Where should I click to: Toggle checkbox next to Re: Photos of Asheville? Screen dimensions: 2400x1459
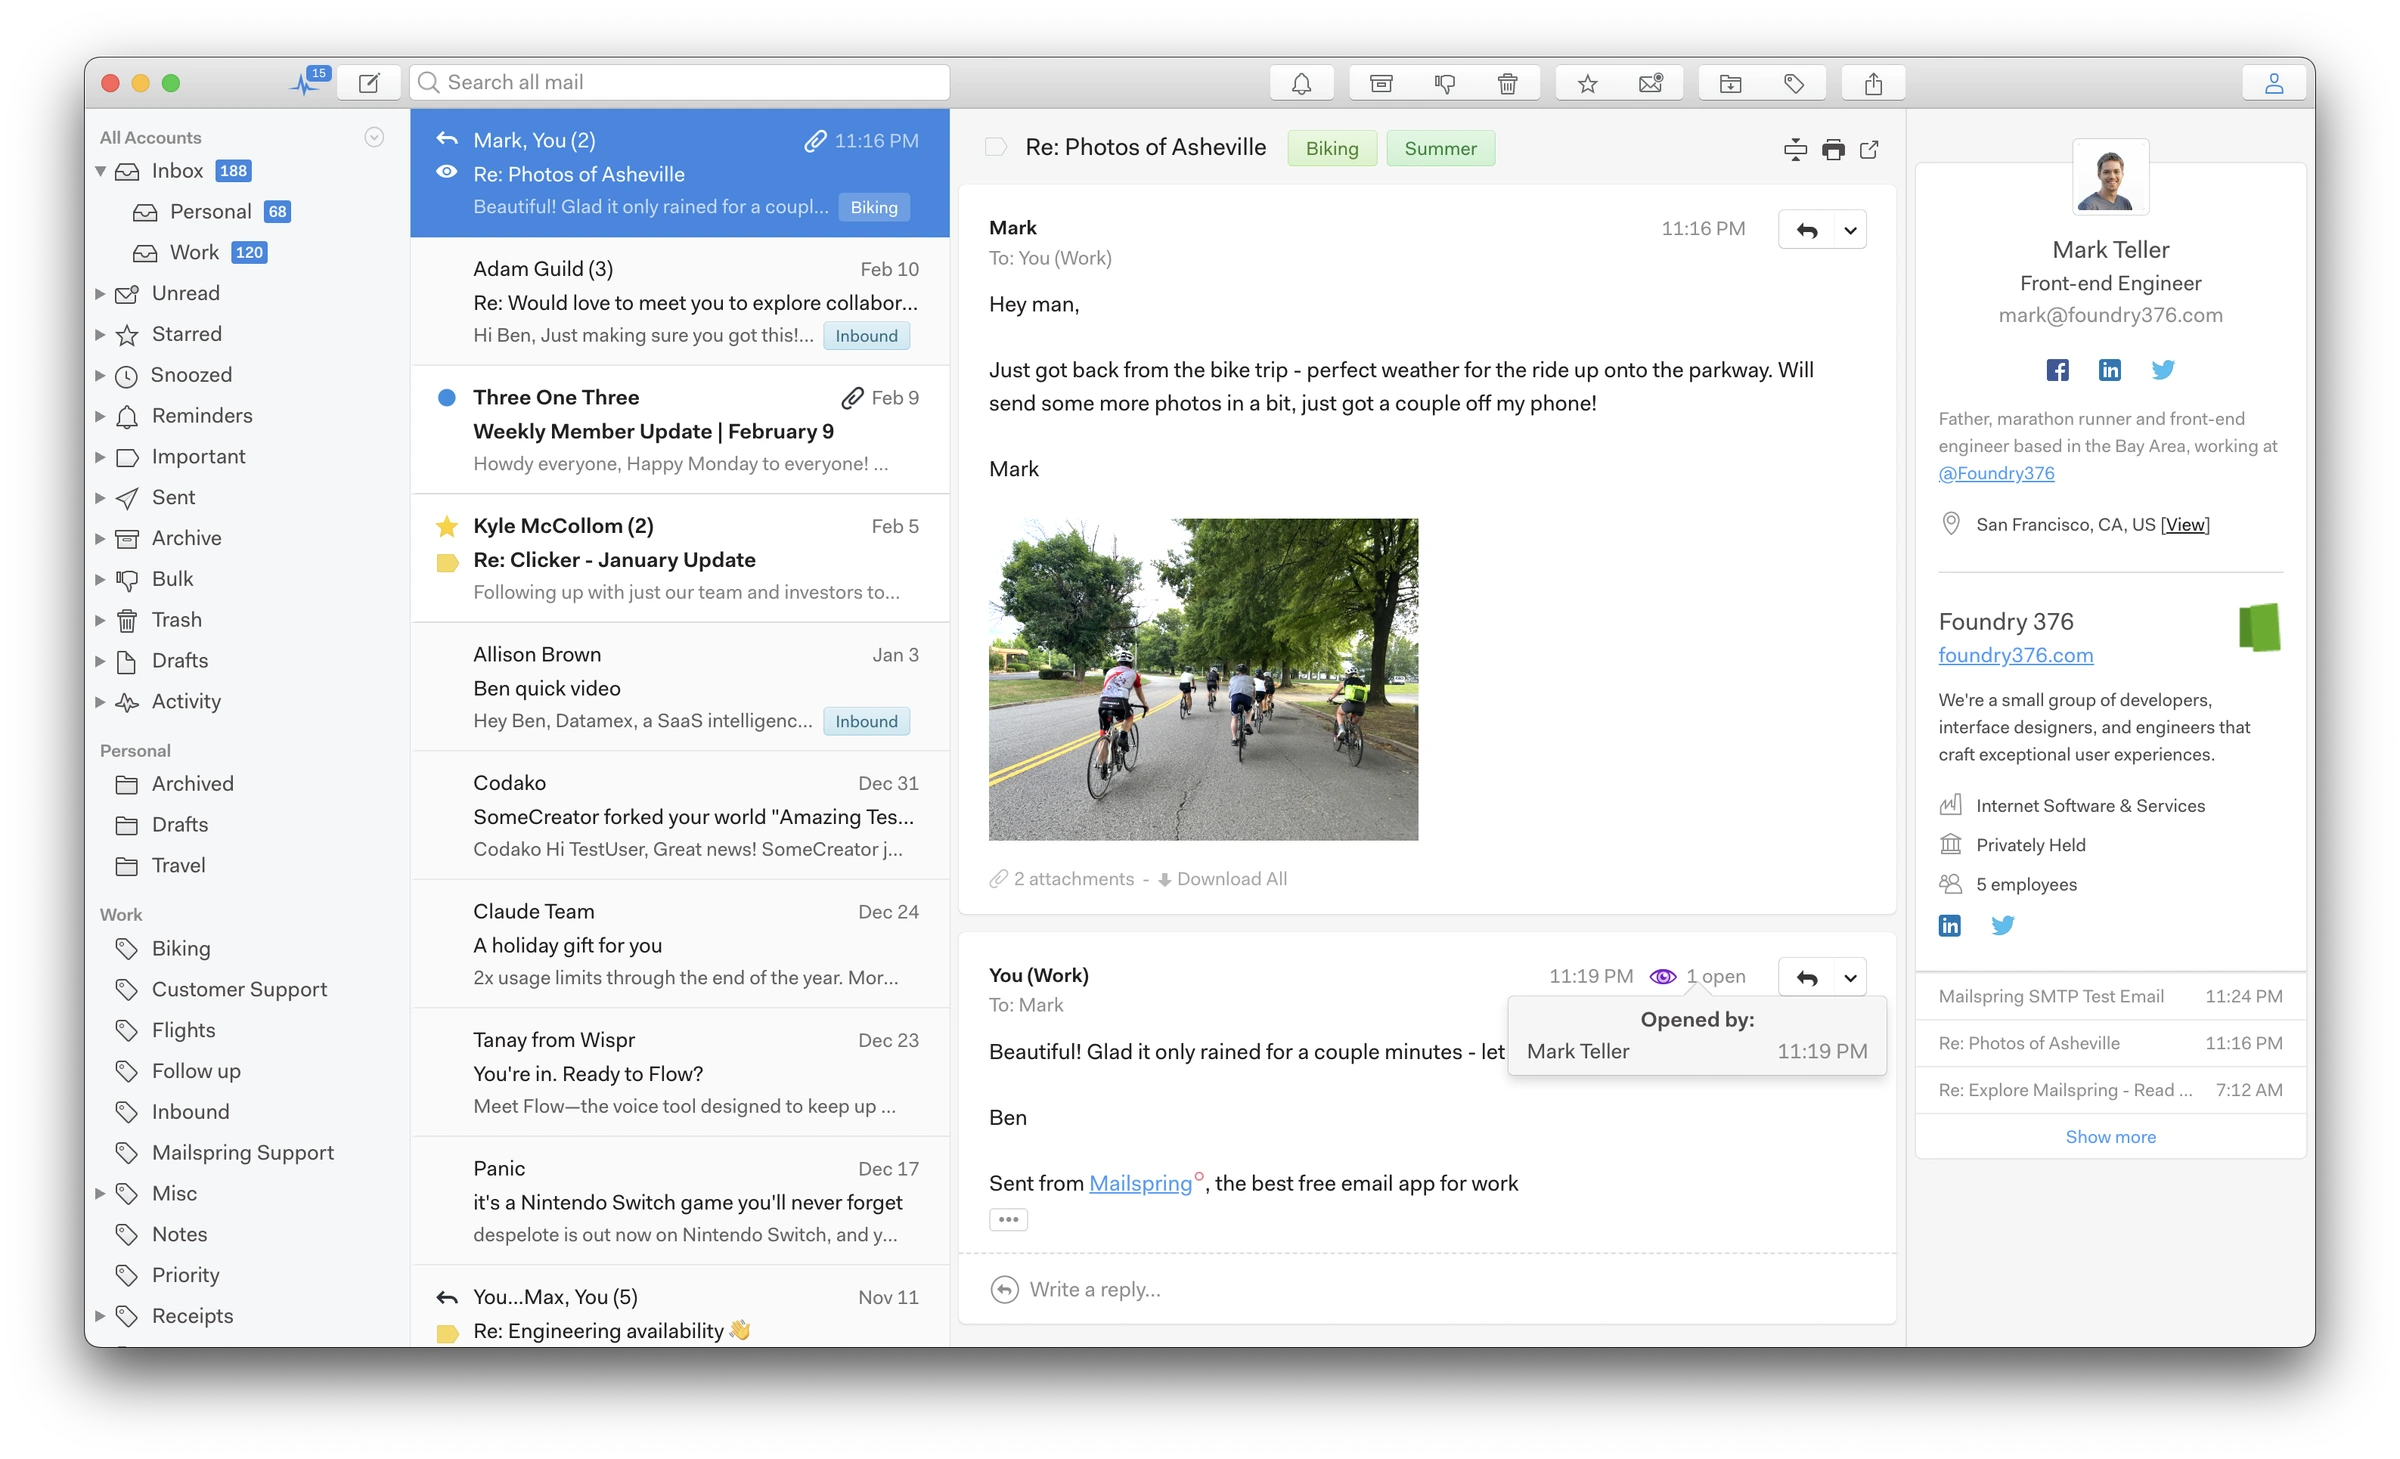(996, 147)
